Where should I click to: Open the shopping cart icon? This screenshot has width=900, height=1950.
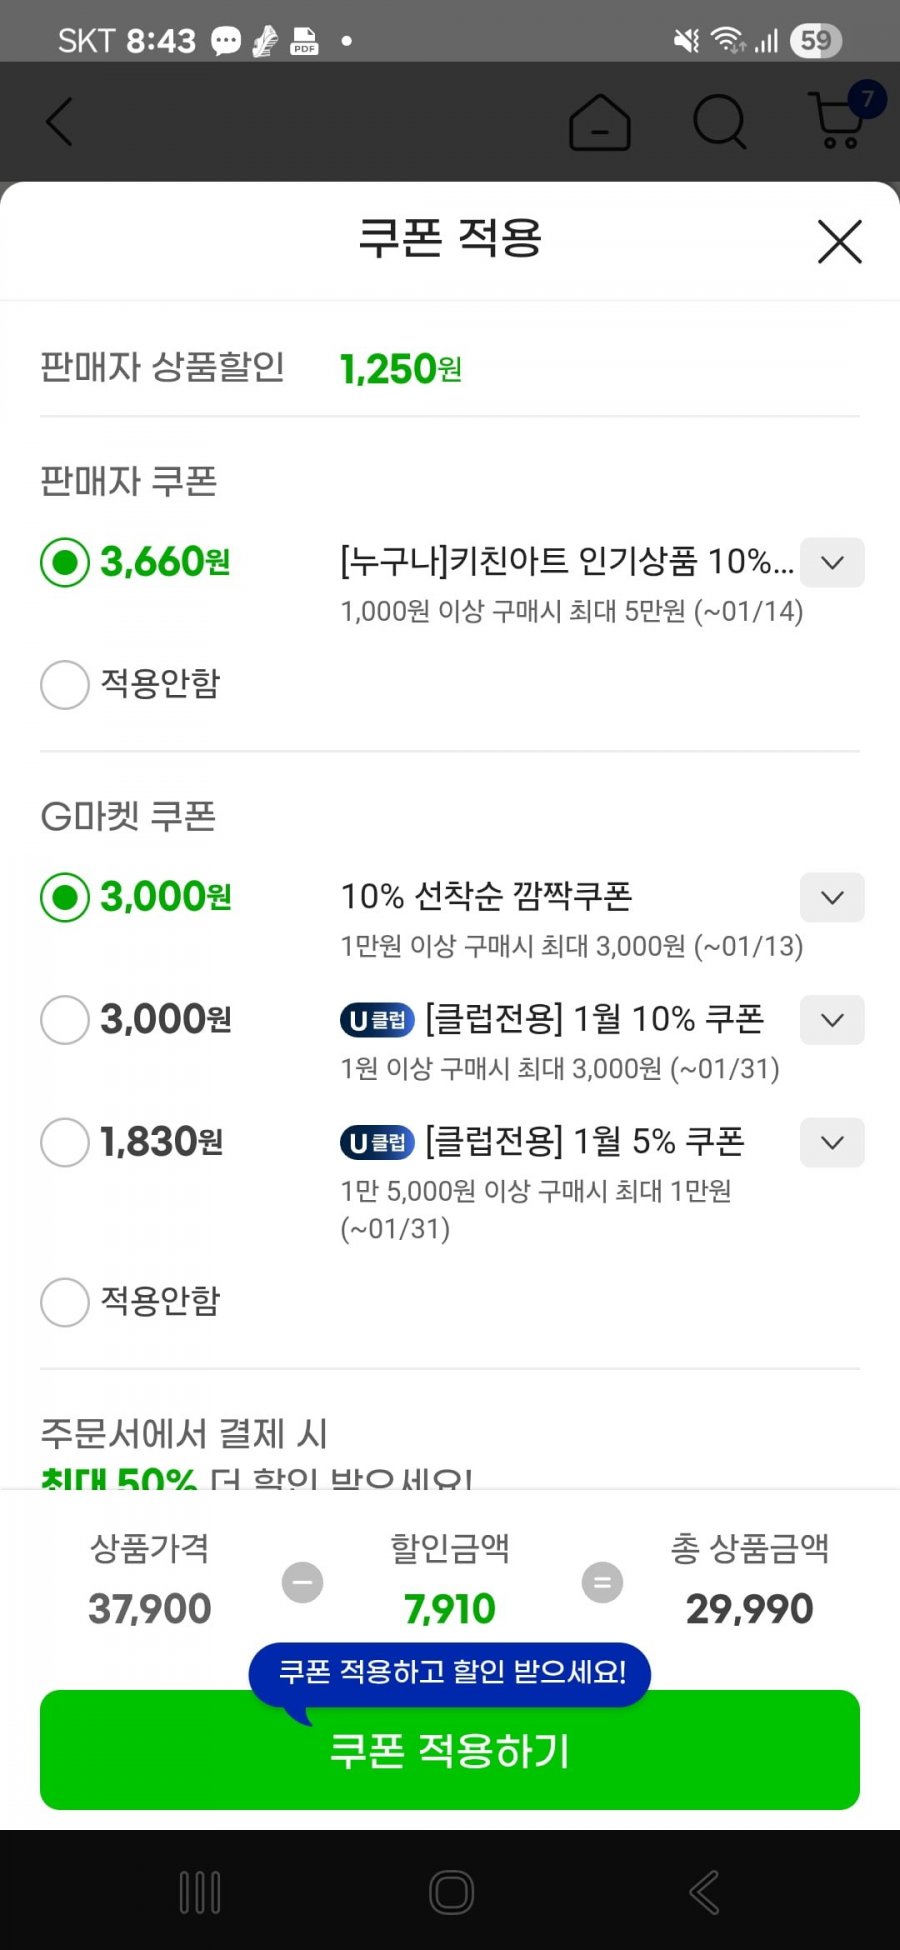(840, 120)
